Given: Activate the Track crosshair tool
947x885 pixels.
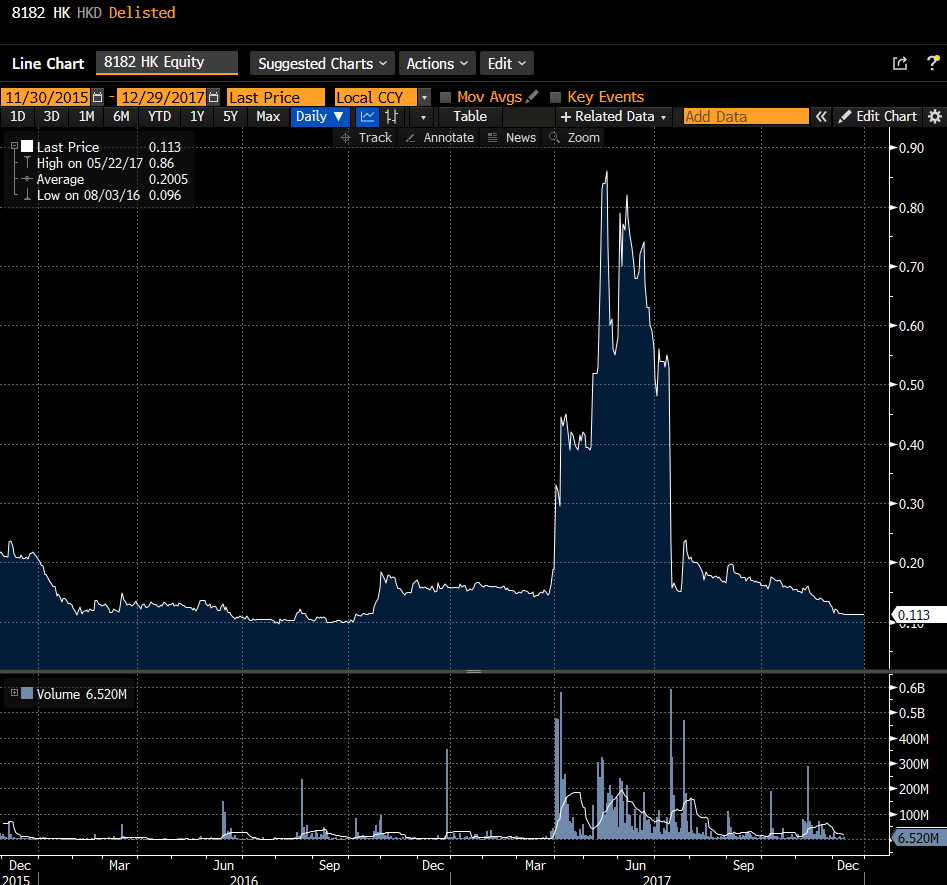Looking at the screenshot, I should point(366,138).
